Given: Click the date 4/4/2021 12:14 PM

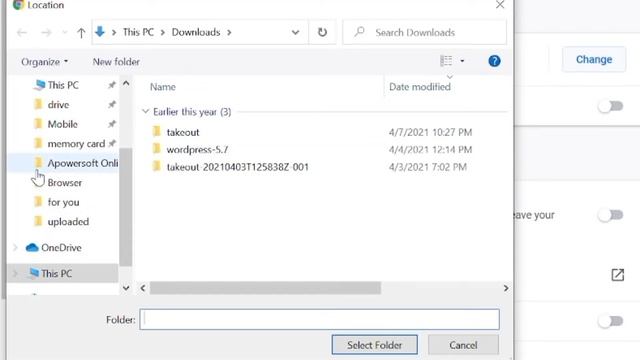Looking at the screenshot, I should [x=430, y=149].
